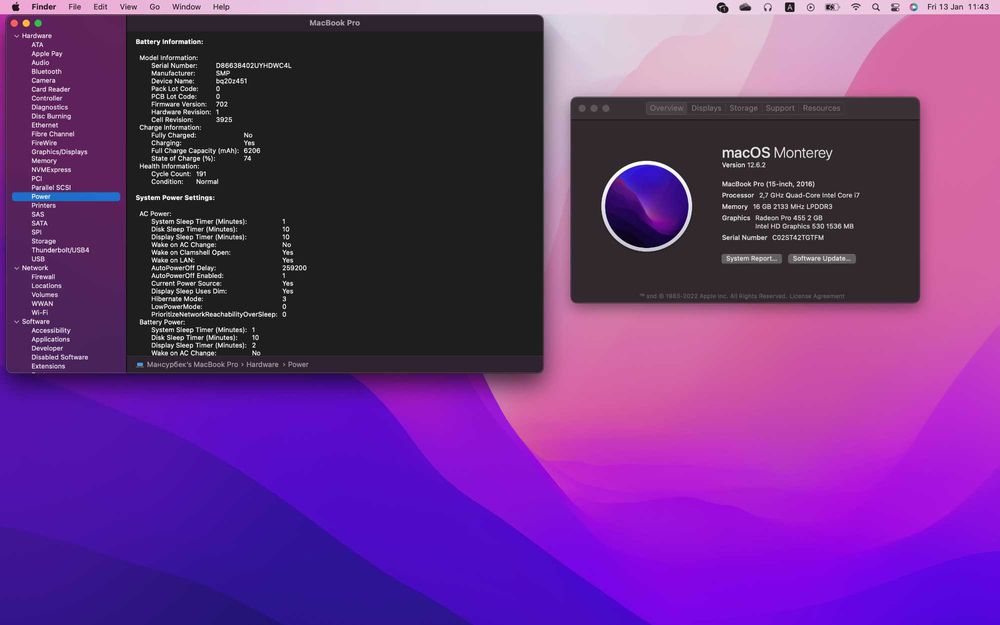Select Printers in the sidebar

tap(43, 205)
